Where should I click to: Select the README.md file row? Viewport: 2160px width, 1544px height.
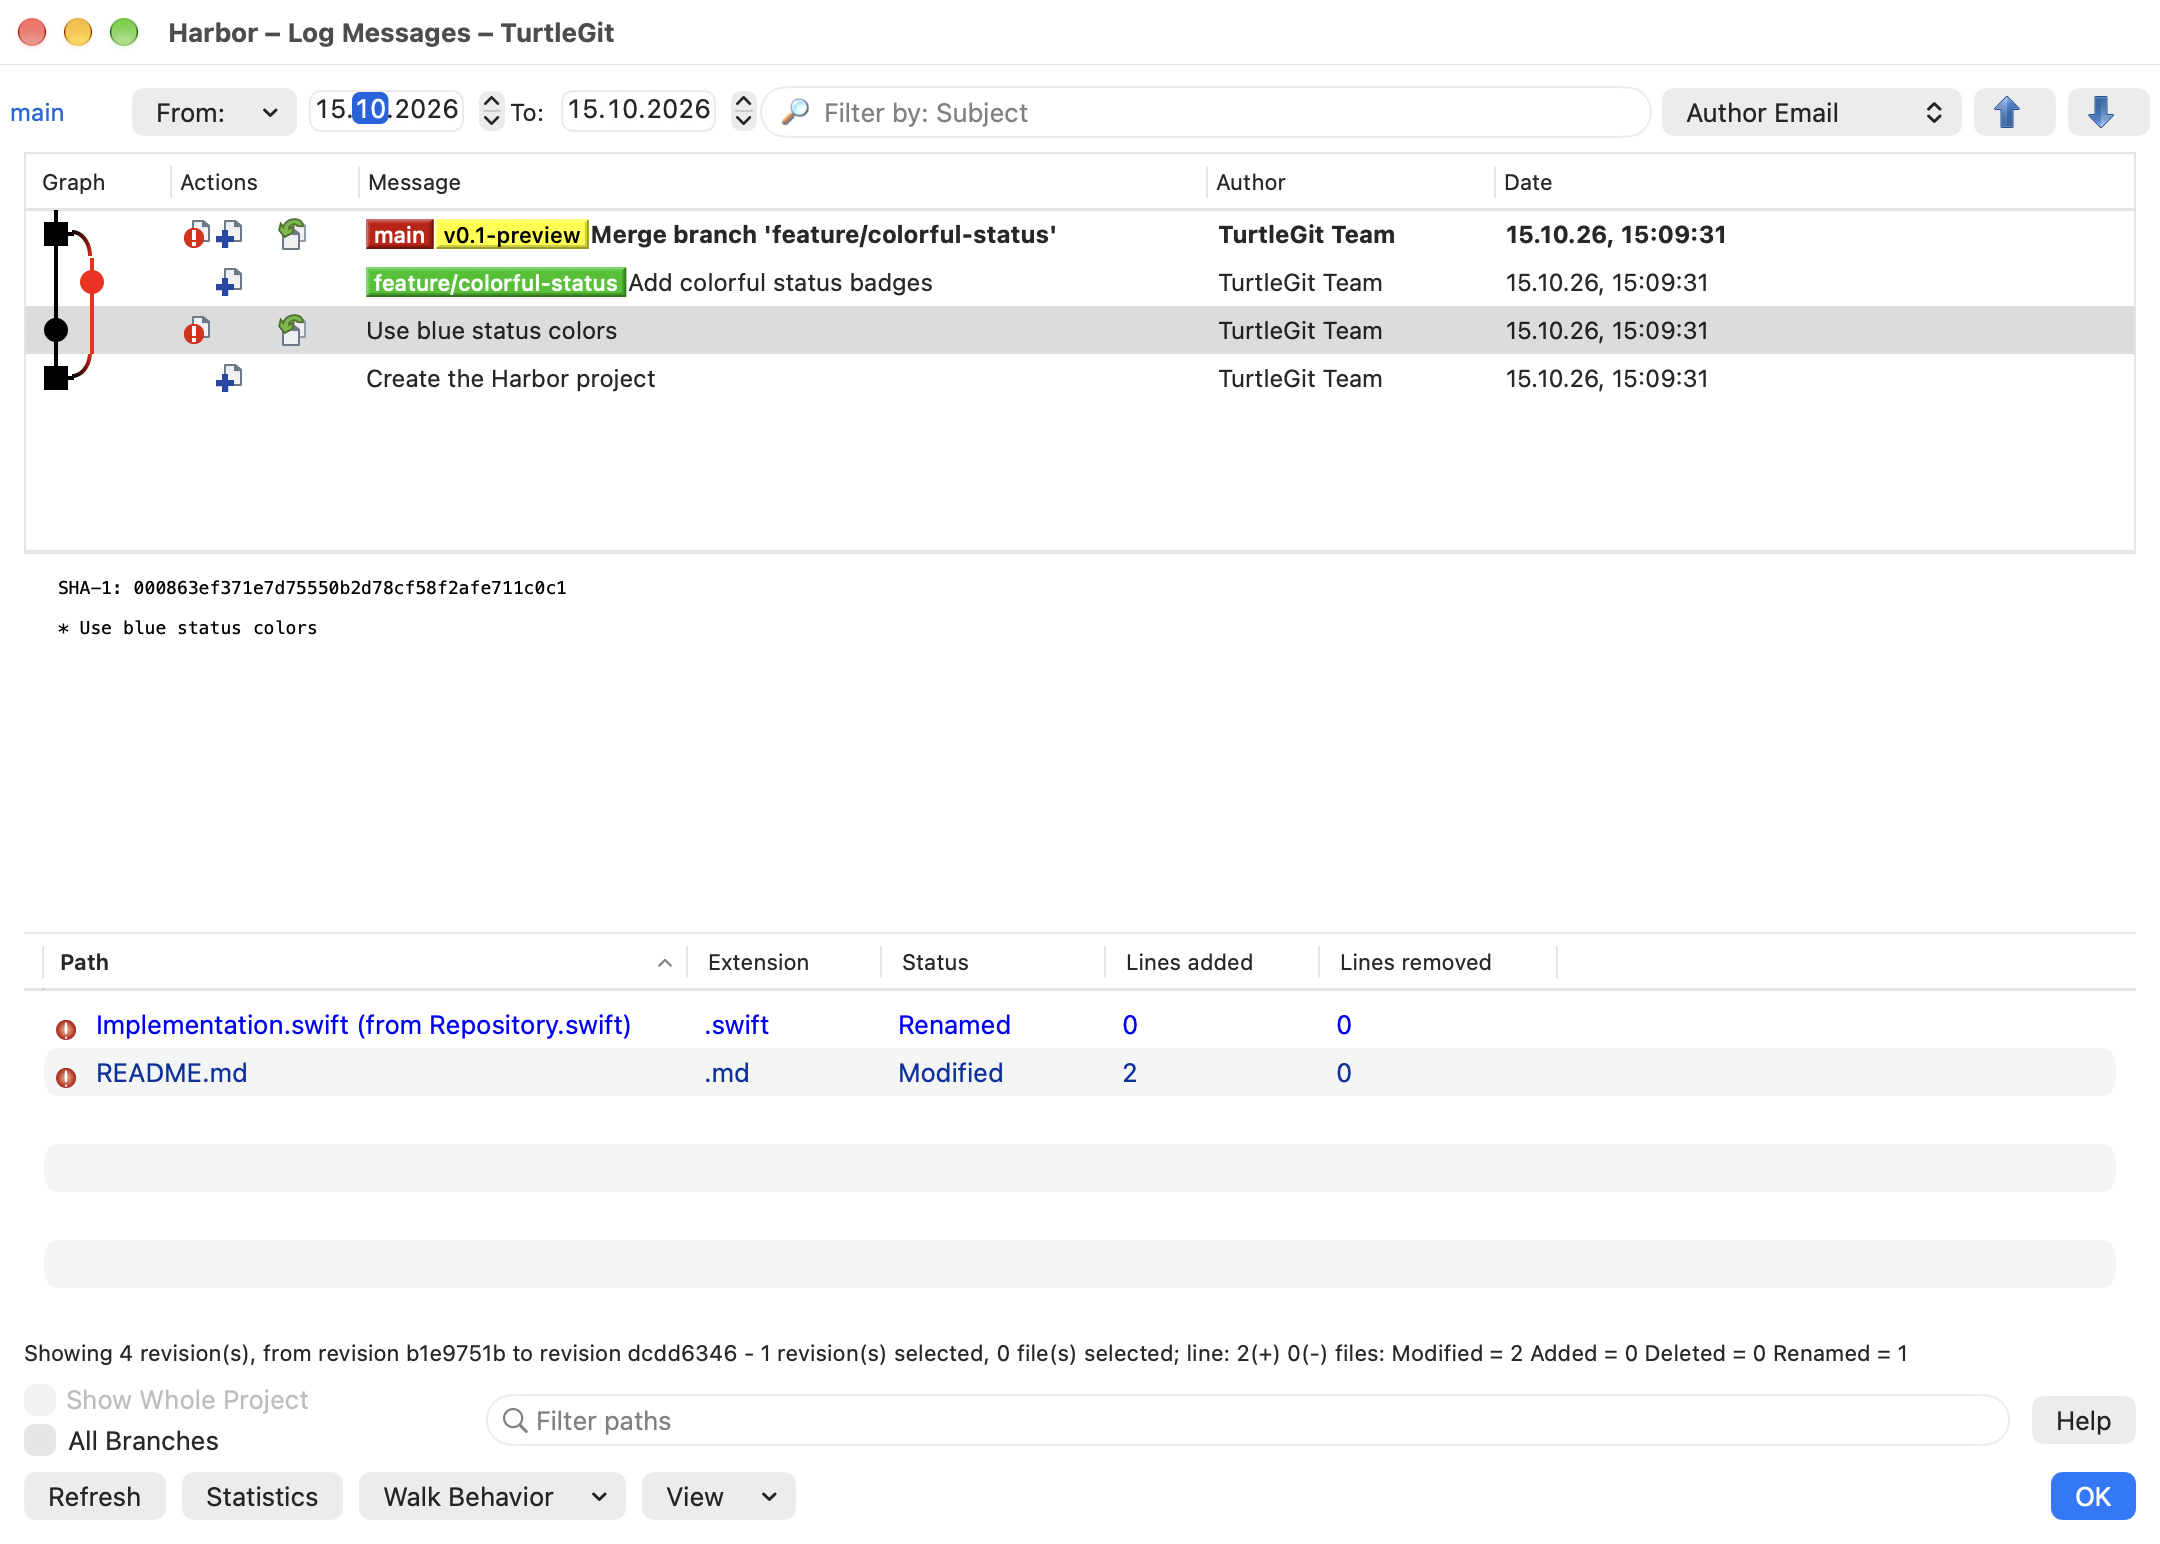point(1080,1073)
